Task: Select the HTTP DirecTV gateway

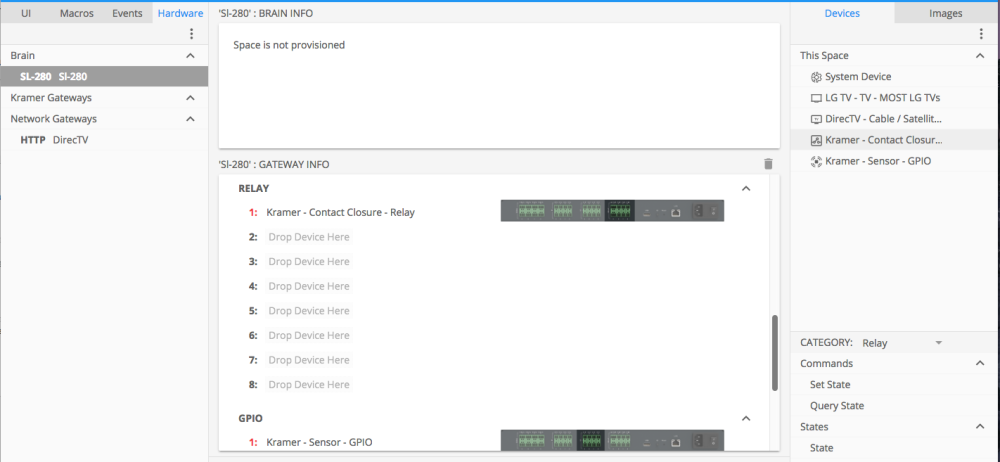Action: 104,140
